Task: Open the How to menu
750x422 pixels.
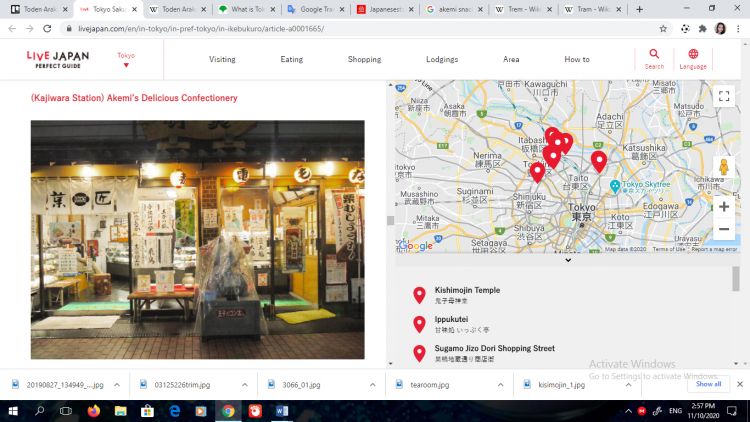Action: 577,59
